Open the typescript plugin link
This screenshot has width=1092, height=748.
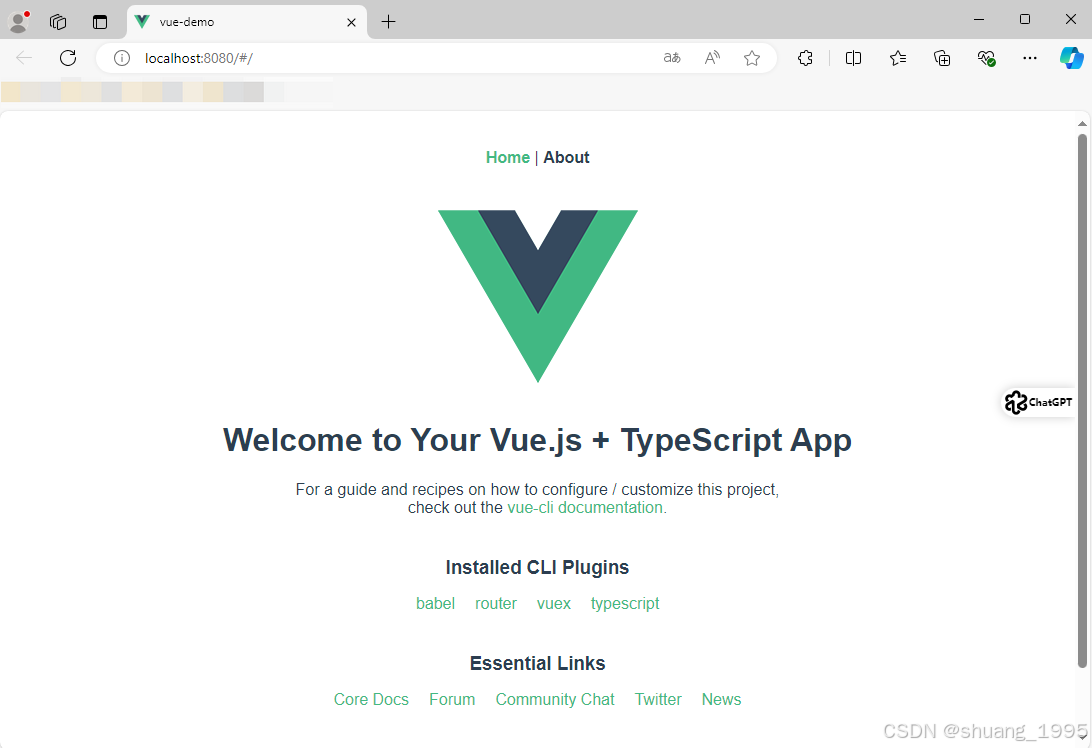(625, 604)
